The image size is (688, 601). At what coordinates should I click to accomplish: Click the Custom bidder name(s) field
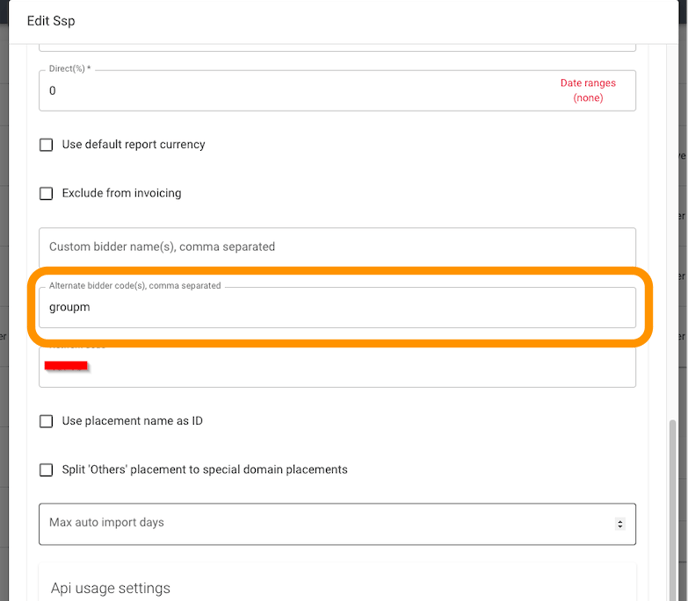337,247
